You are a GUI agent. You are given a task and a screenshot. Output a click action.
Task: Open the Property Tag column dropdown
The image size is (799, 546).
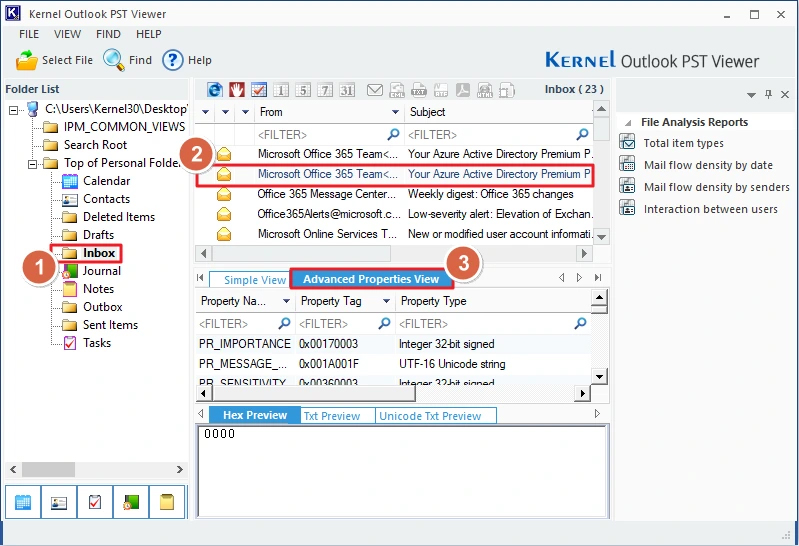pyautogui.click(x=386, y=301)
